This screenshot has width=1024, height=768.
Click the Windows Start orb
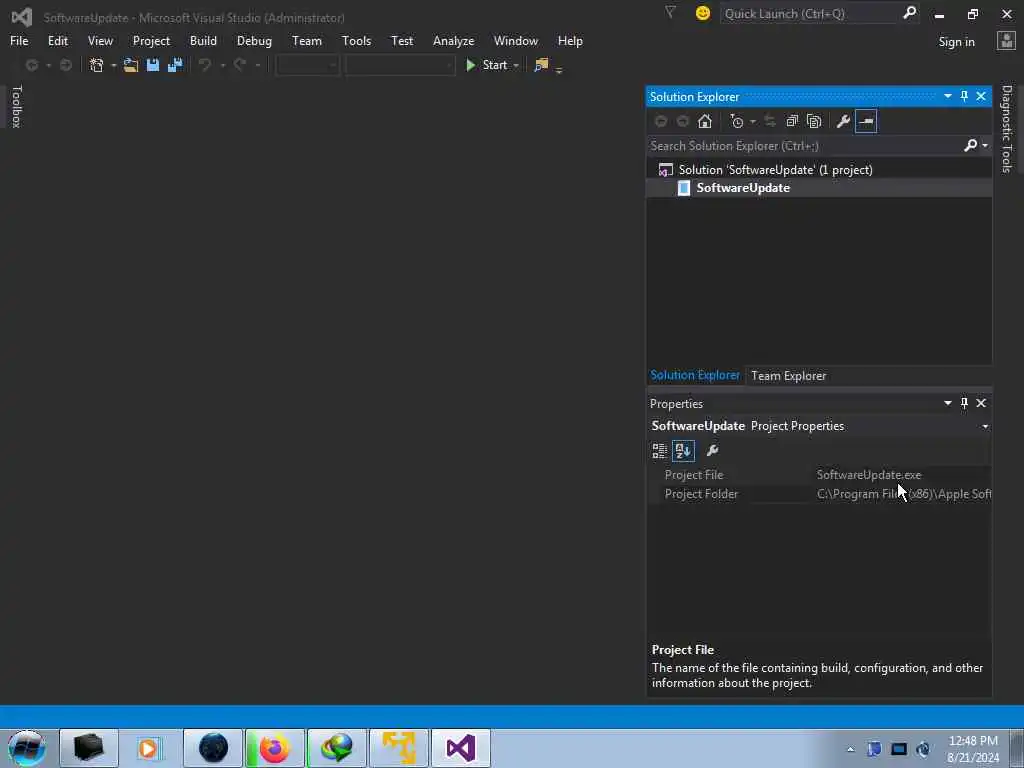click(27, 748)
